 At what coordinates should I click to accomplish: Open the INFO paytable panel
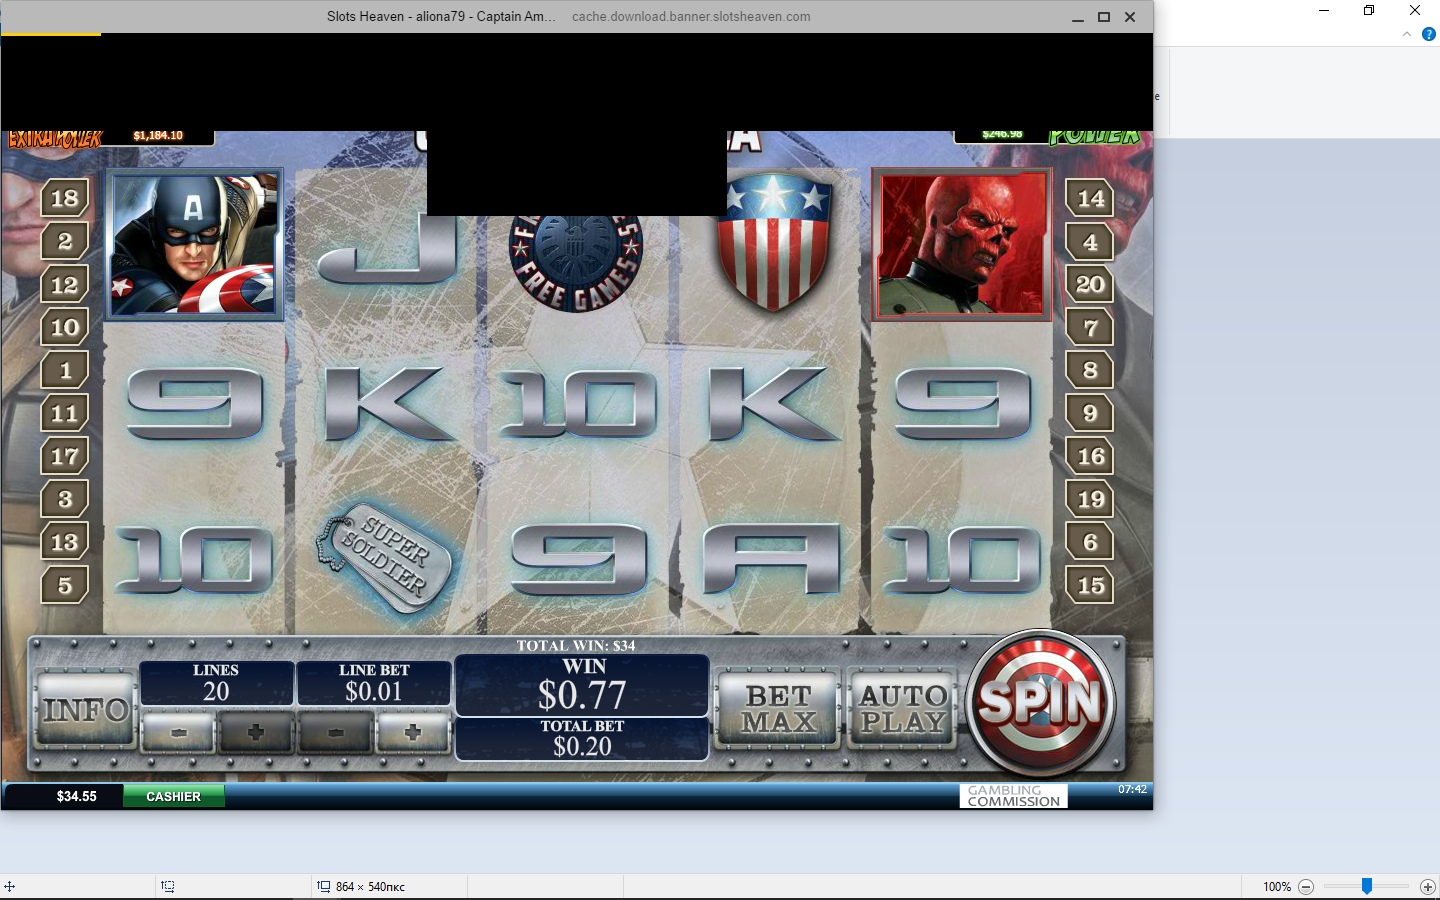pyautogui.click(x=85, y=709)
